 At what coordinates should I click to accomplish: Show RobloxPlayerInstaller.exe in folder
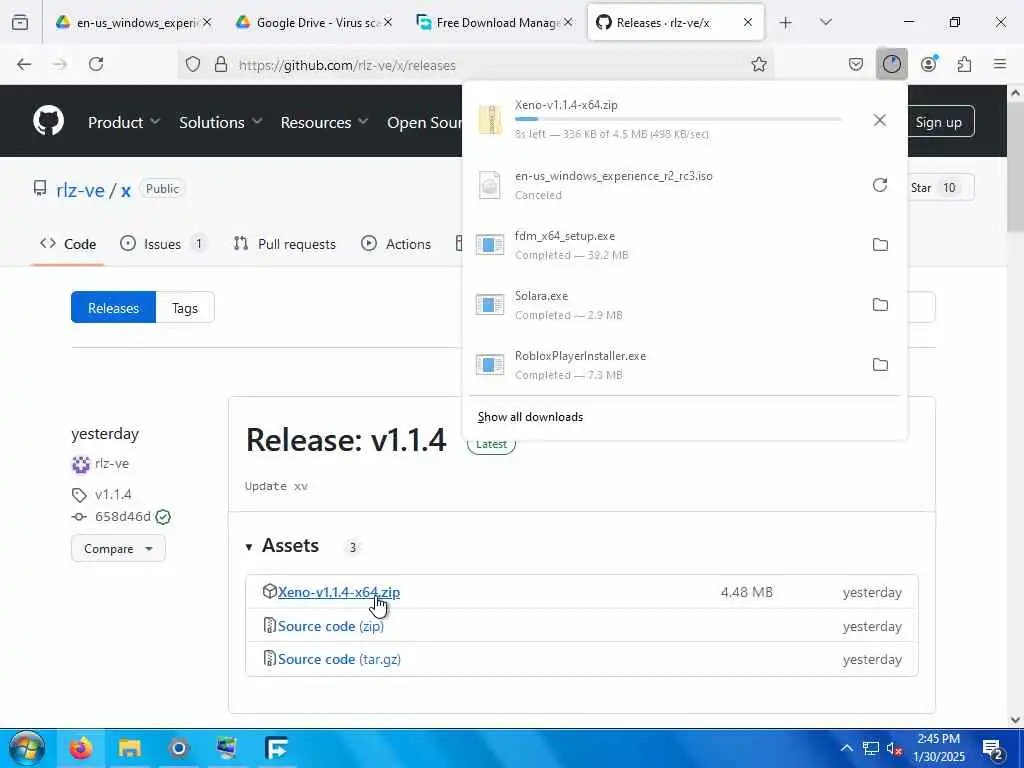[x=880, y=365]
